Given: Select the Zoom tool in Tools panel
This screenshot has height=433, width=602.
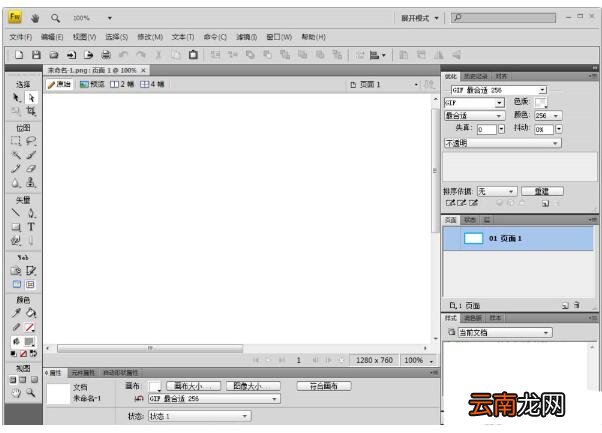Looking at the screenshot, I should (x=31, y=393).
